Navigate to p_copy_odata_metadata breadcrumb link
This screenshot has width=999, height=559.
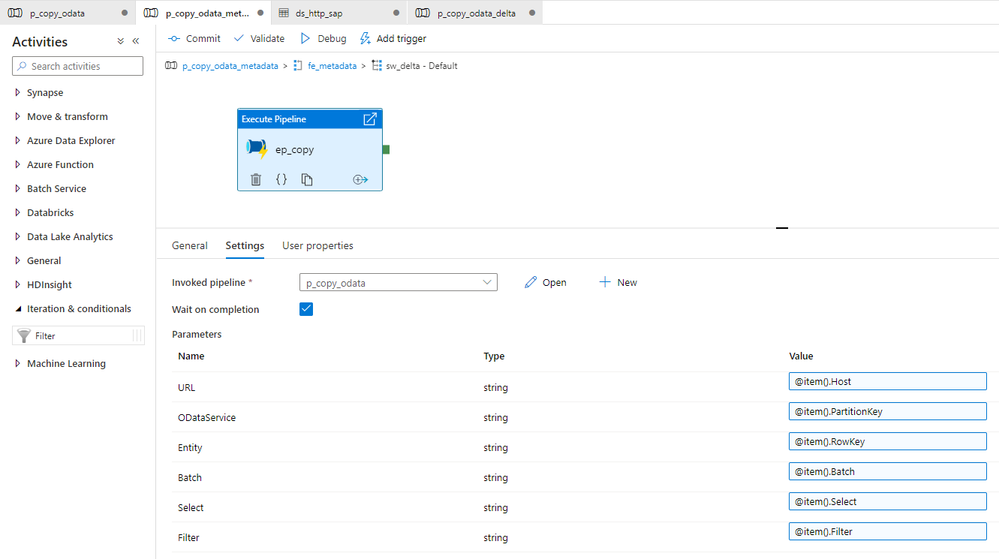click(230, 66)
